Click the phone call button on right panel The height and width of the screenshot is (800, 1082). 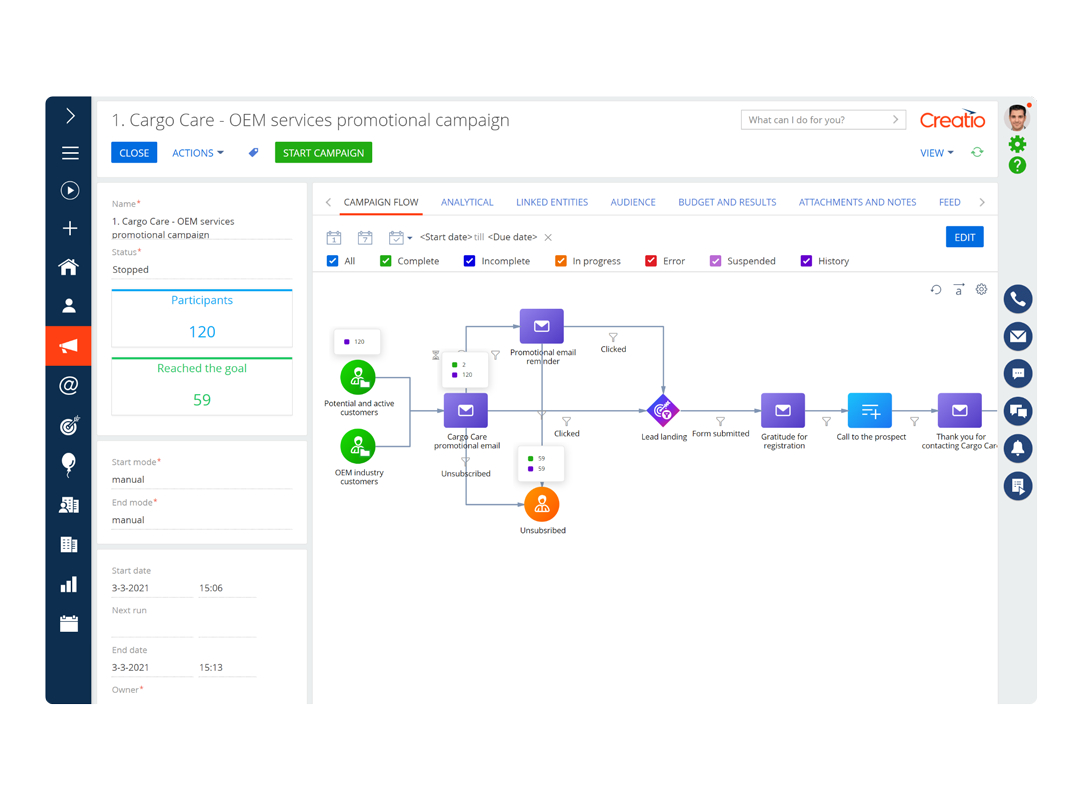(x=1018, y=299)
